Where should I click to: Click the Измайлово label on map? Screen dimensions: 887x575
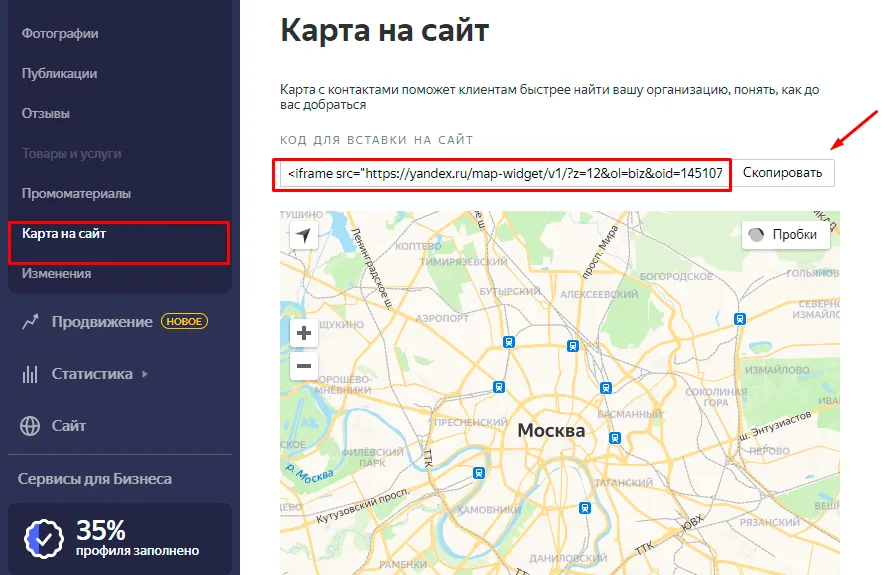[x=777, y=370]
